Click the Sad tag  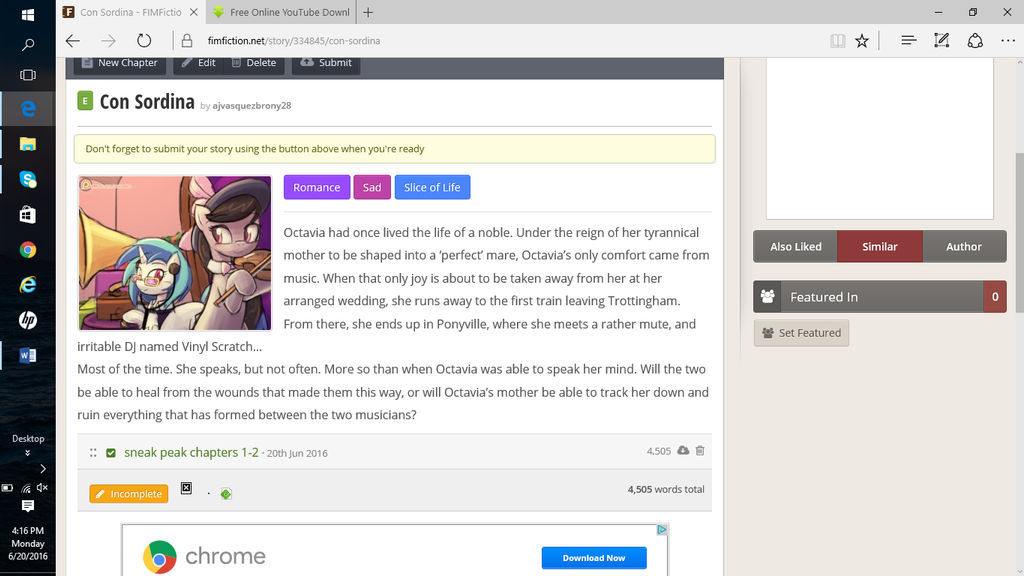point(372,187)
